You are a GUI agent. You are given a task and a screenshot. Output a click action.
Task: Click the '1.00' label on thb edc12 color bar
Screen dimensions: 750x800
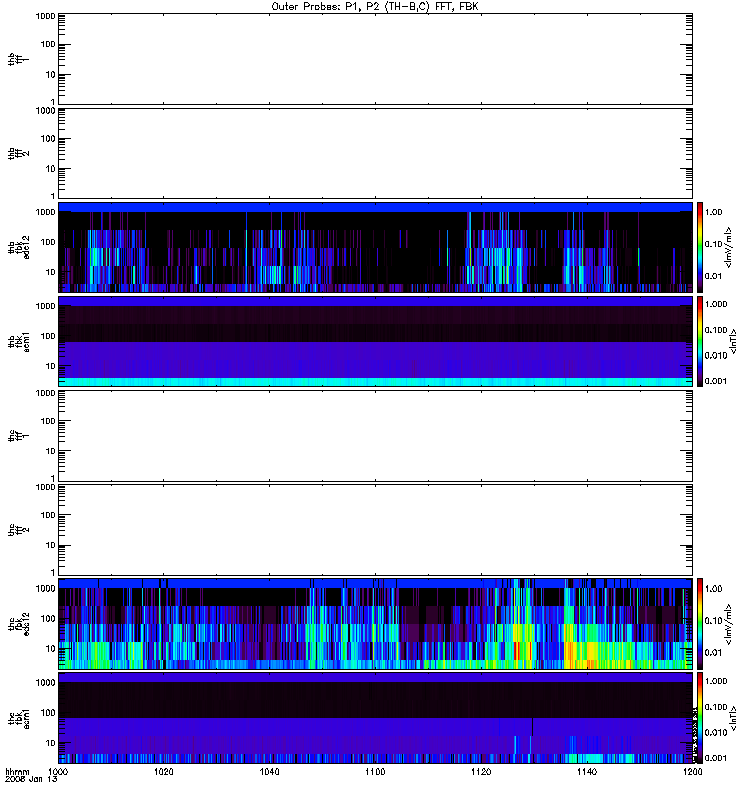[x=713, y=212]
